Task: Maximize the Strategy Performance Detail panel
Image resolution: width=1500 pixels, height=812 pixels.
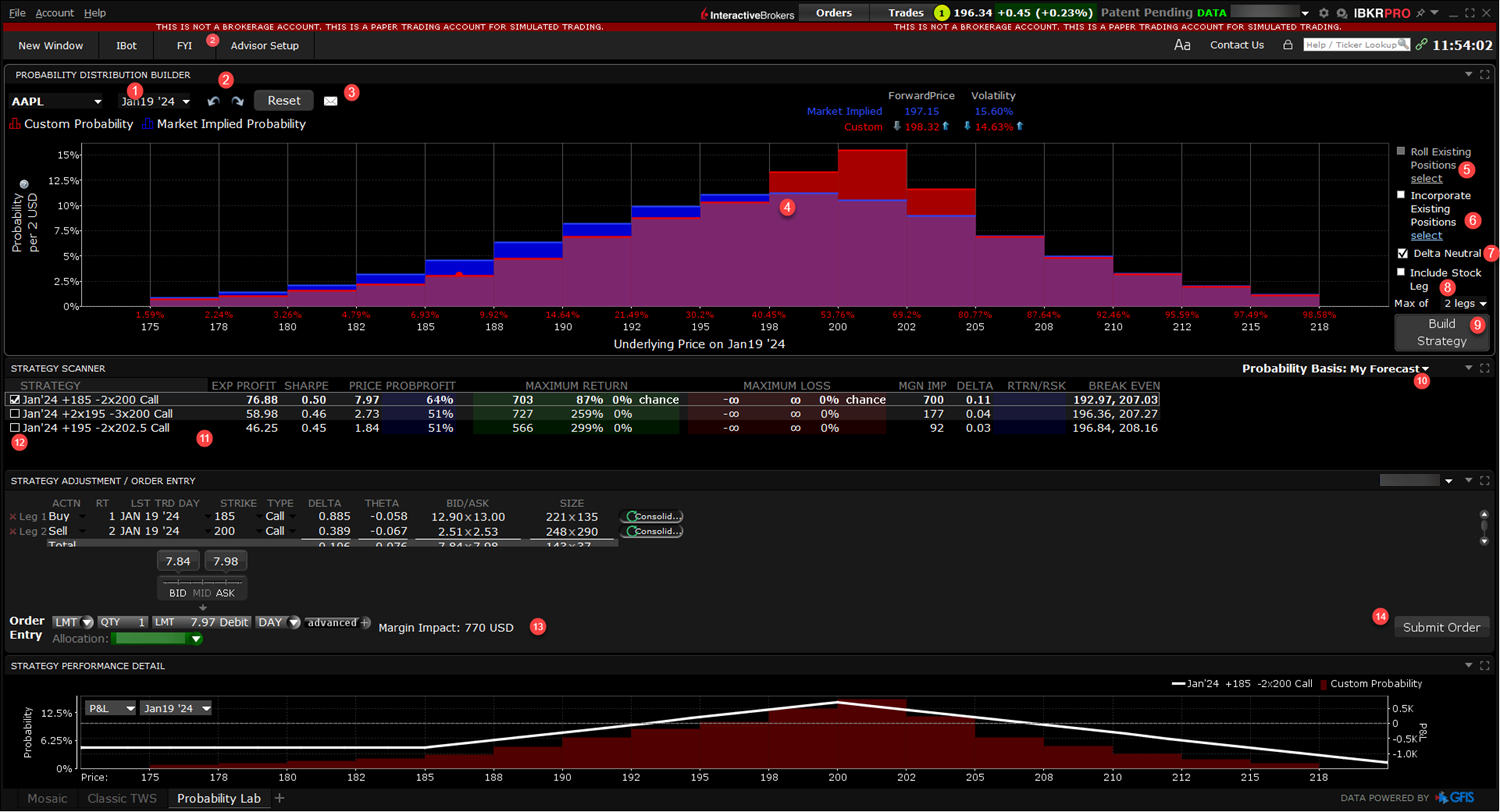Action: 1484,665
